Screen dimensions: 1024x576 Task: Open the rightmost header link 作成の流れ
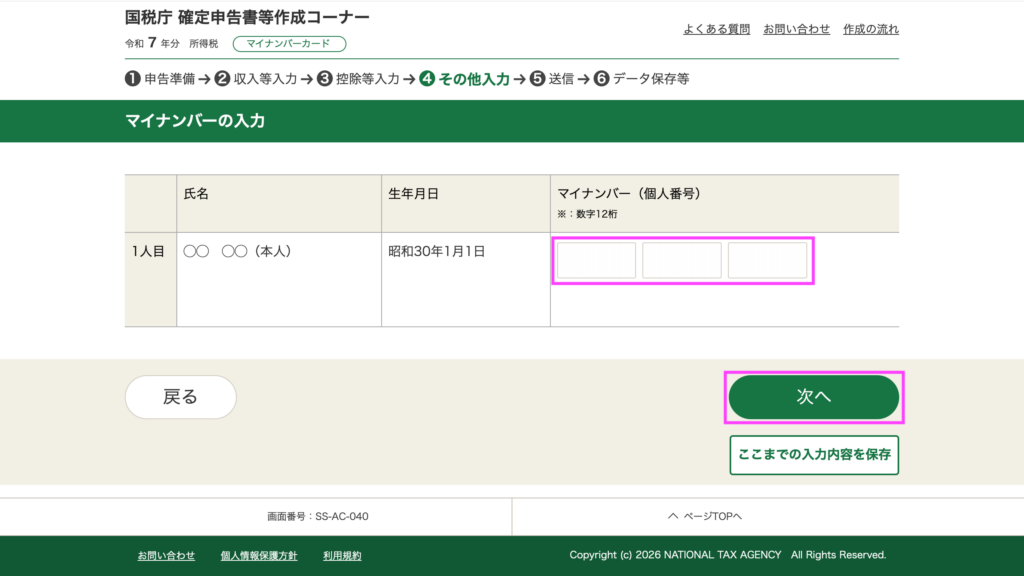[870, 29]
